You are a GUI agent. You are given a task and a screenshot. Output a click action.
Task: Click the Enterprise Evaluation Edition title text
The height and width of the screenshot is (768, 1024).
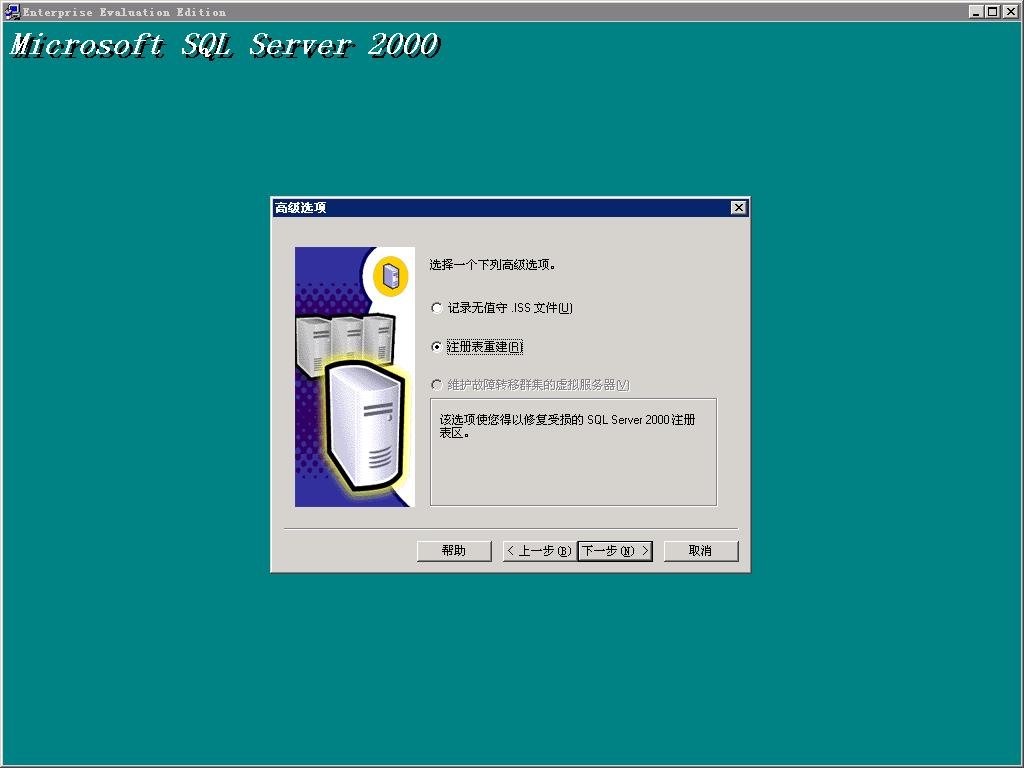(125, 12)
